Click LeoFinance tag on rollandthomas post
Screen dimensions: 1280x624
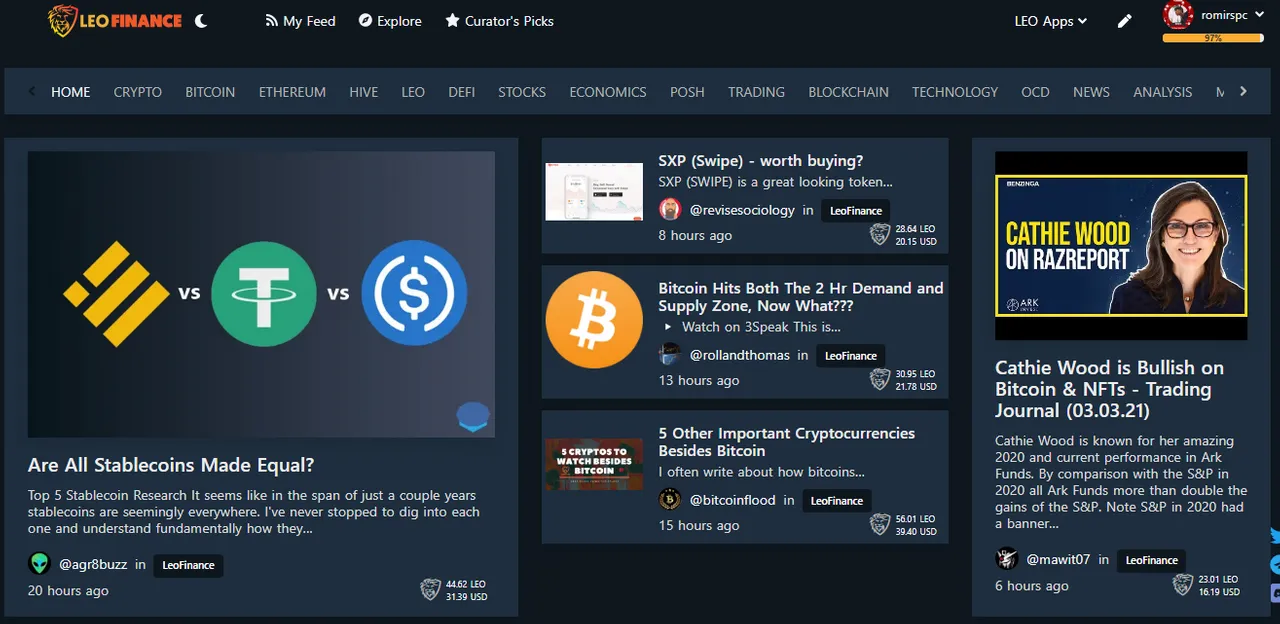point(851,356)
